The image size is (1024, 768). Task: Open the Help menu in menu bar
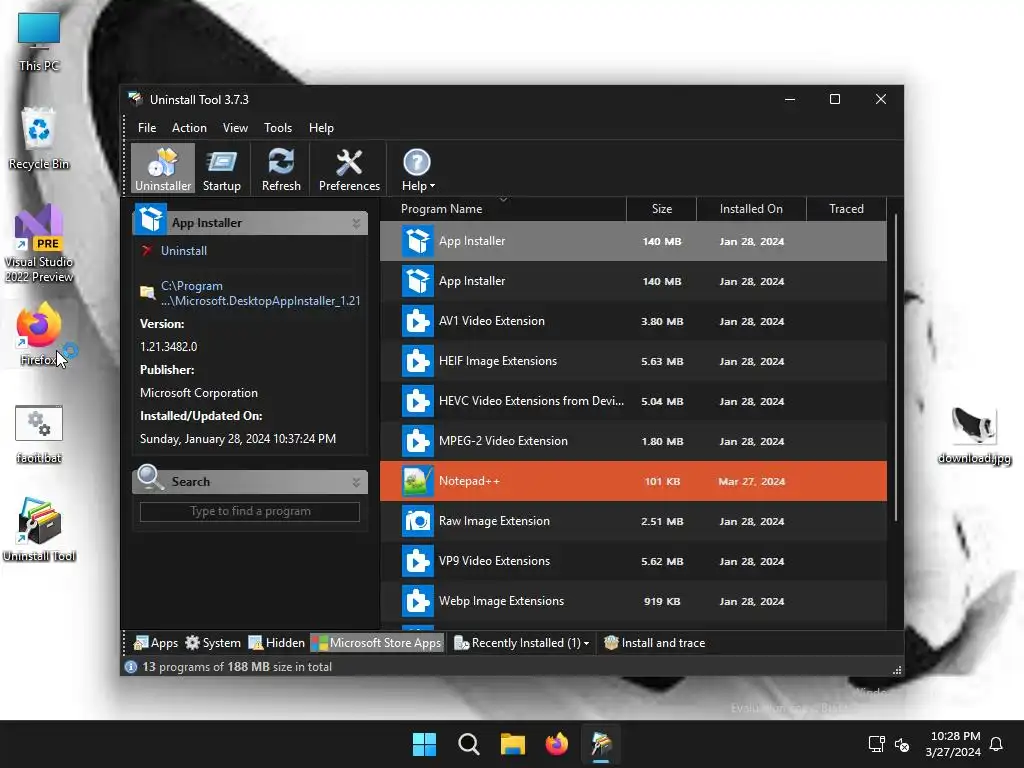coord(321,128)
